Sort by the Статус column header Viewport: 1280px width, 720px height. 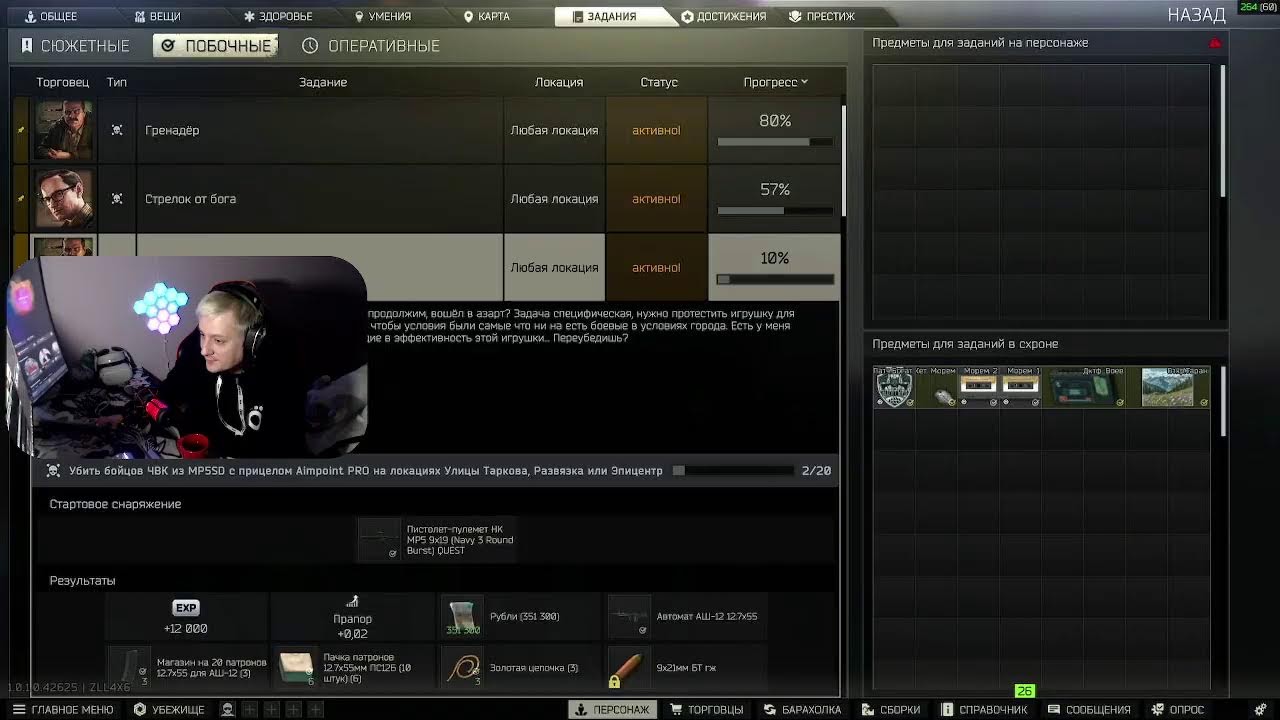click(658, 82)
